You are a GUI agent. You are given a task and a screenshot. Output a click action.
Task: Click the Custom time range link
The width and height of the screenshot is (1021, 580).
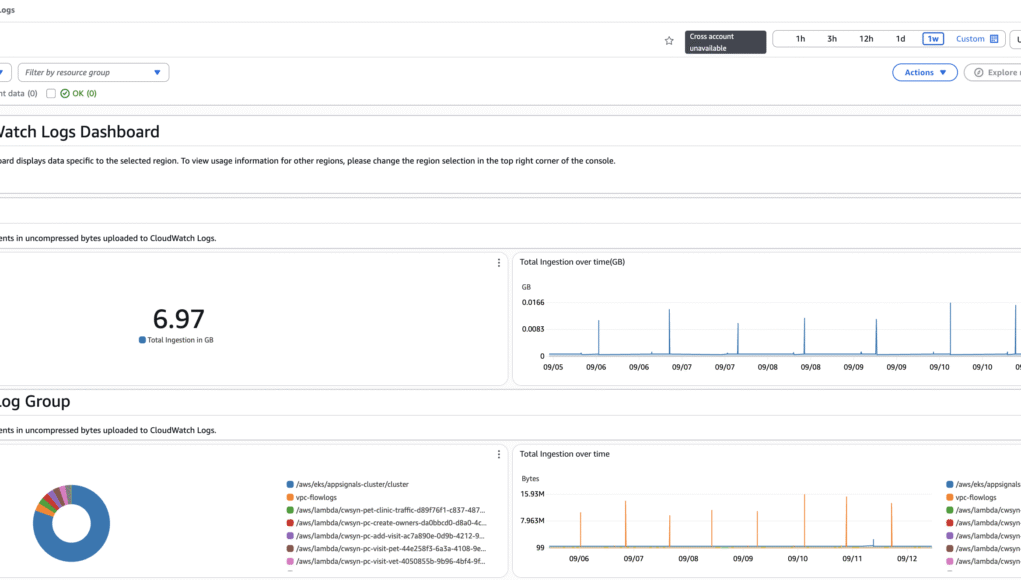pos(970,39)
